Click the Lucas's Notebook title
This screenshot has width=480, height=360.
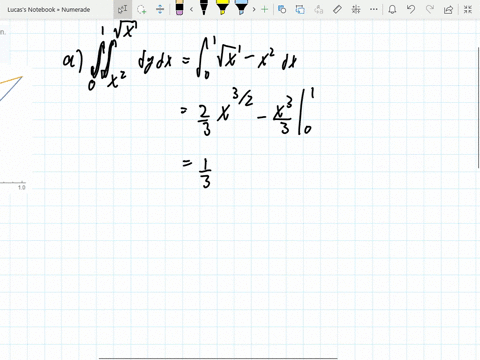49,10
